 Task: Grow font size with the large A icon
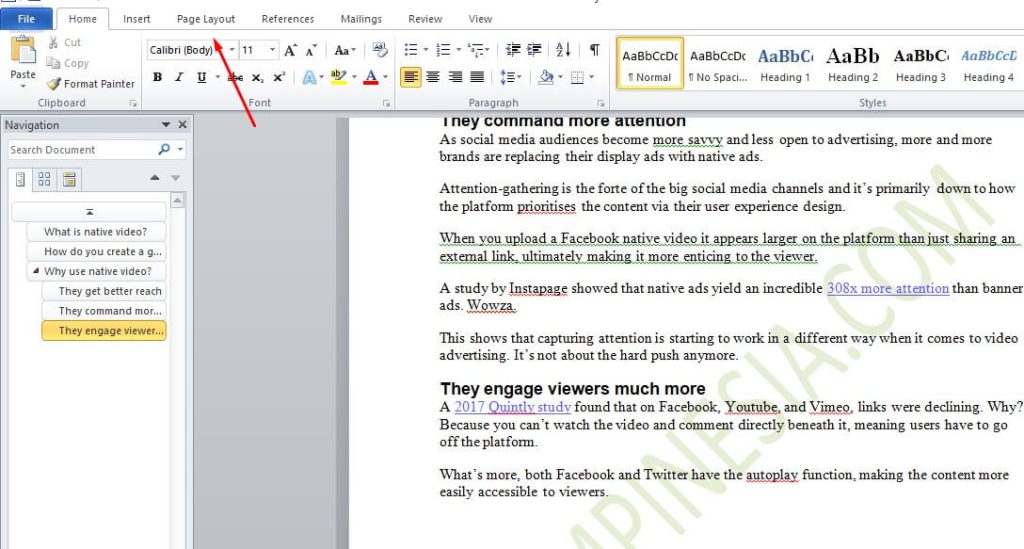[291, 50]
